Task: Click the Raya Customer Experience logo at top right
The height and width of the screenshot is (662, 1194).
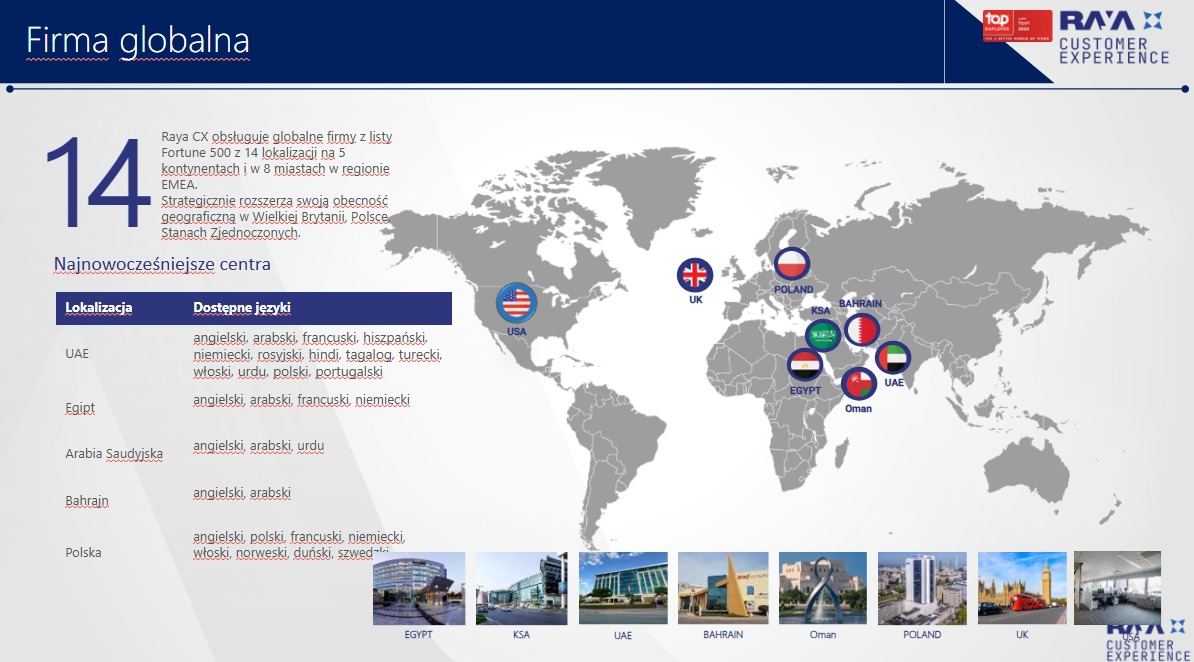Action: tap(1114, 37)
